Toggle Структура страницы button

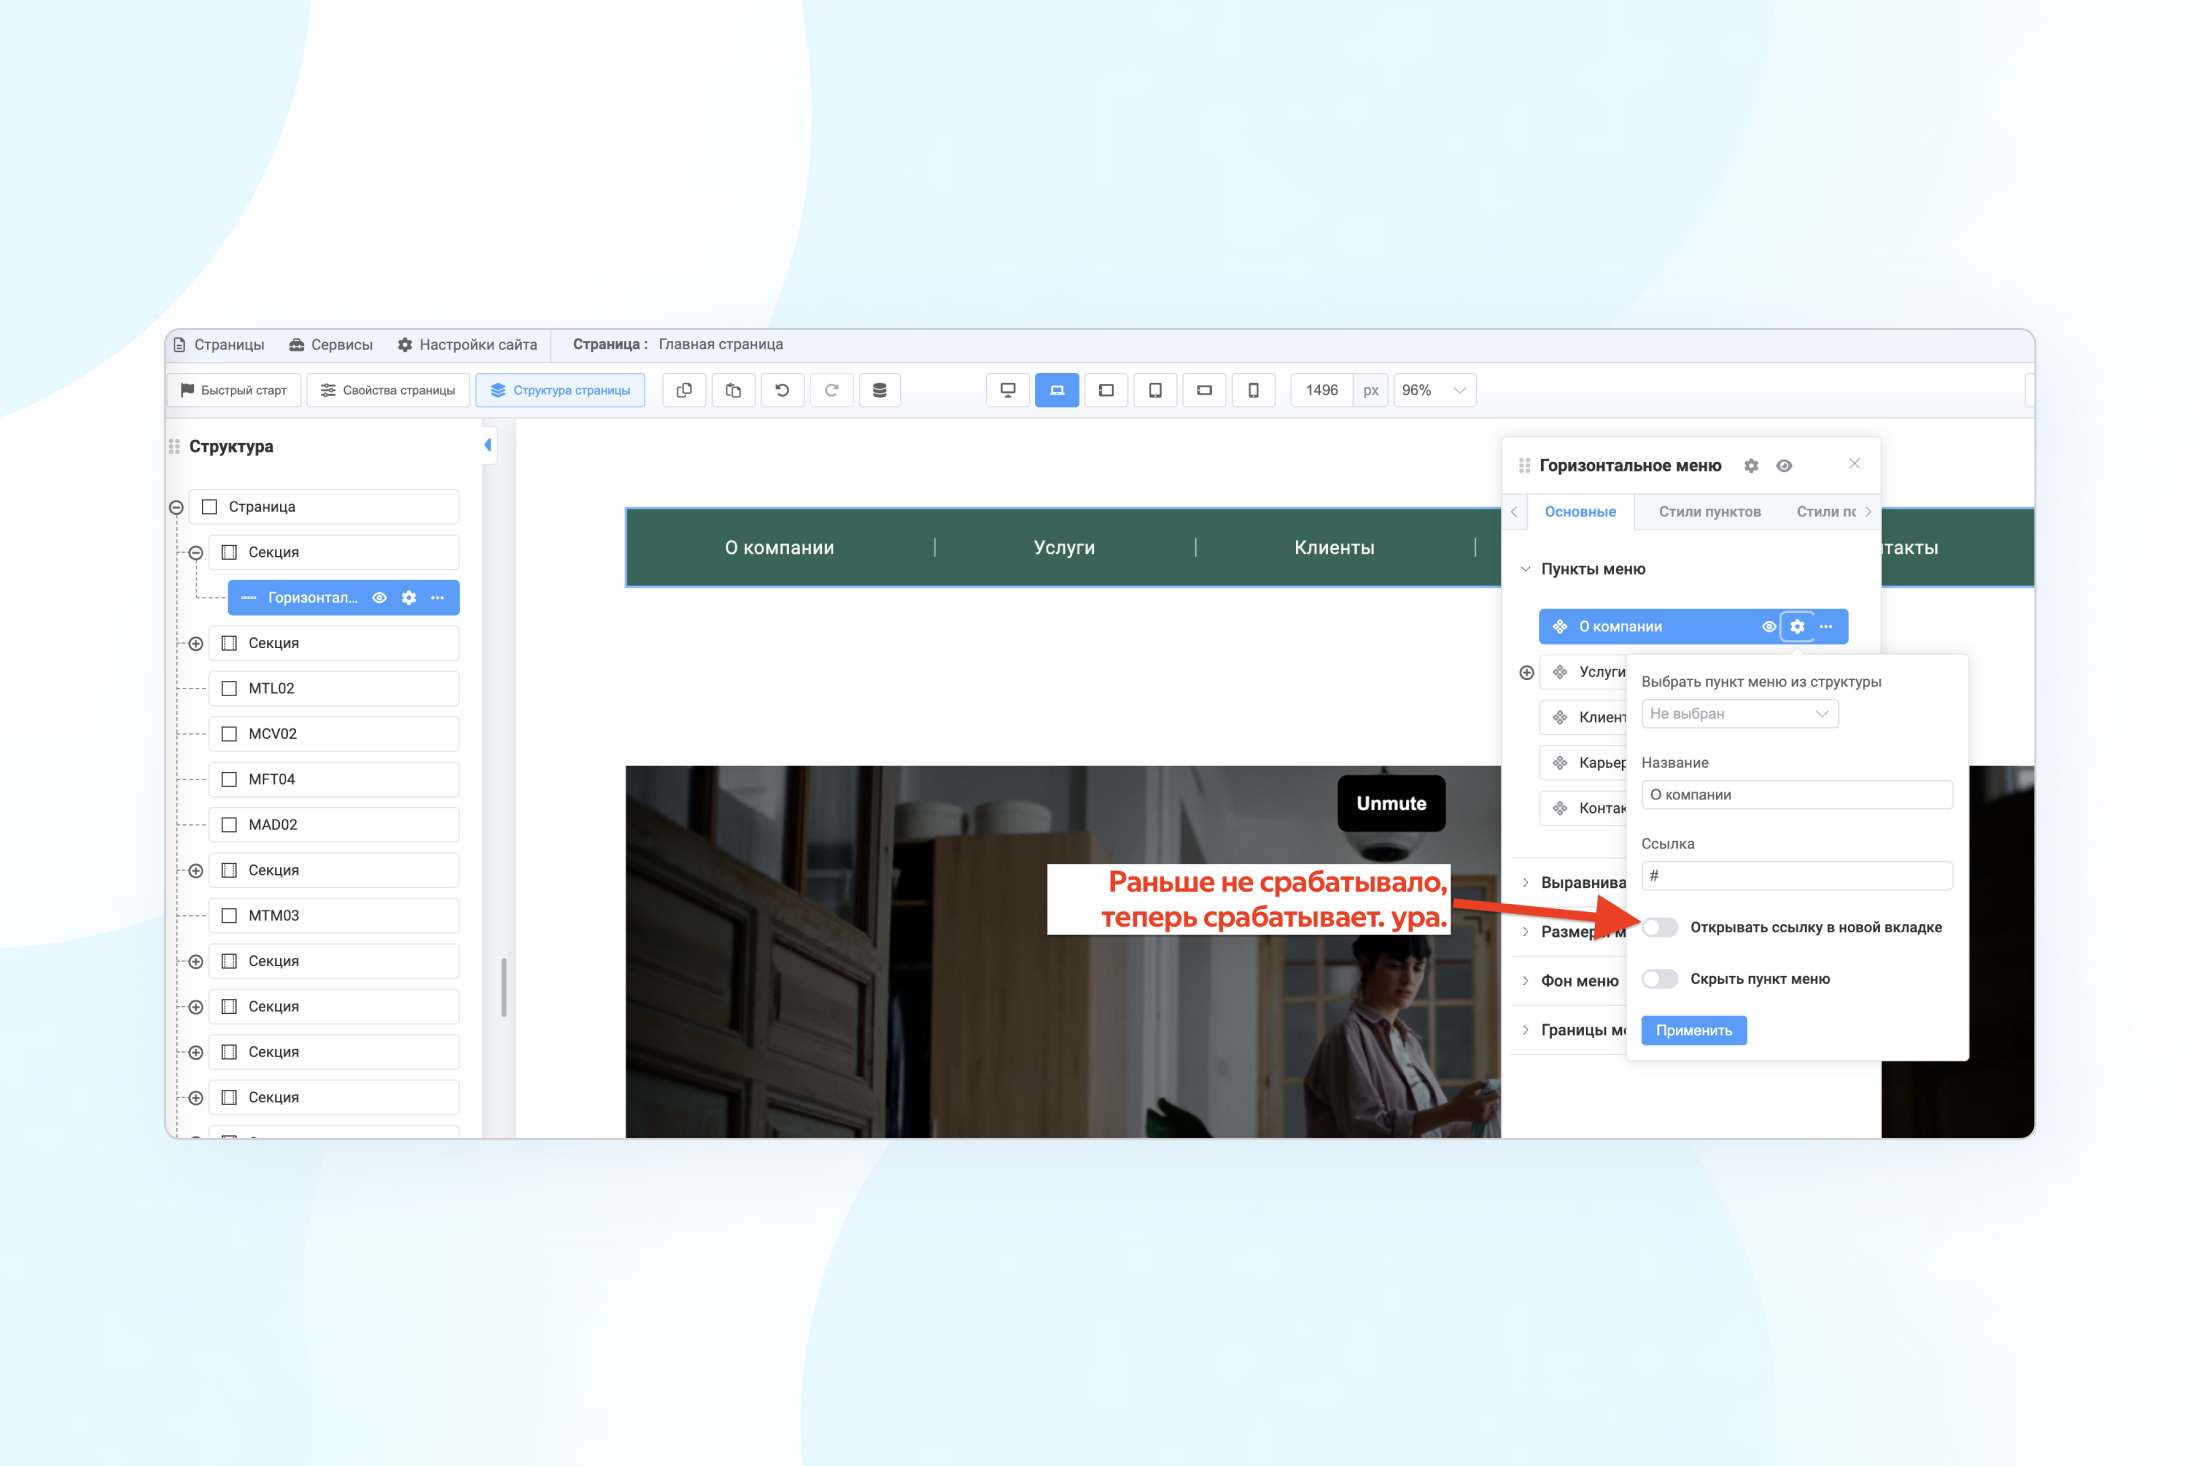[x=560, y=390]
